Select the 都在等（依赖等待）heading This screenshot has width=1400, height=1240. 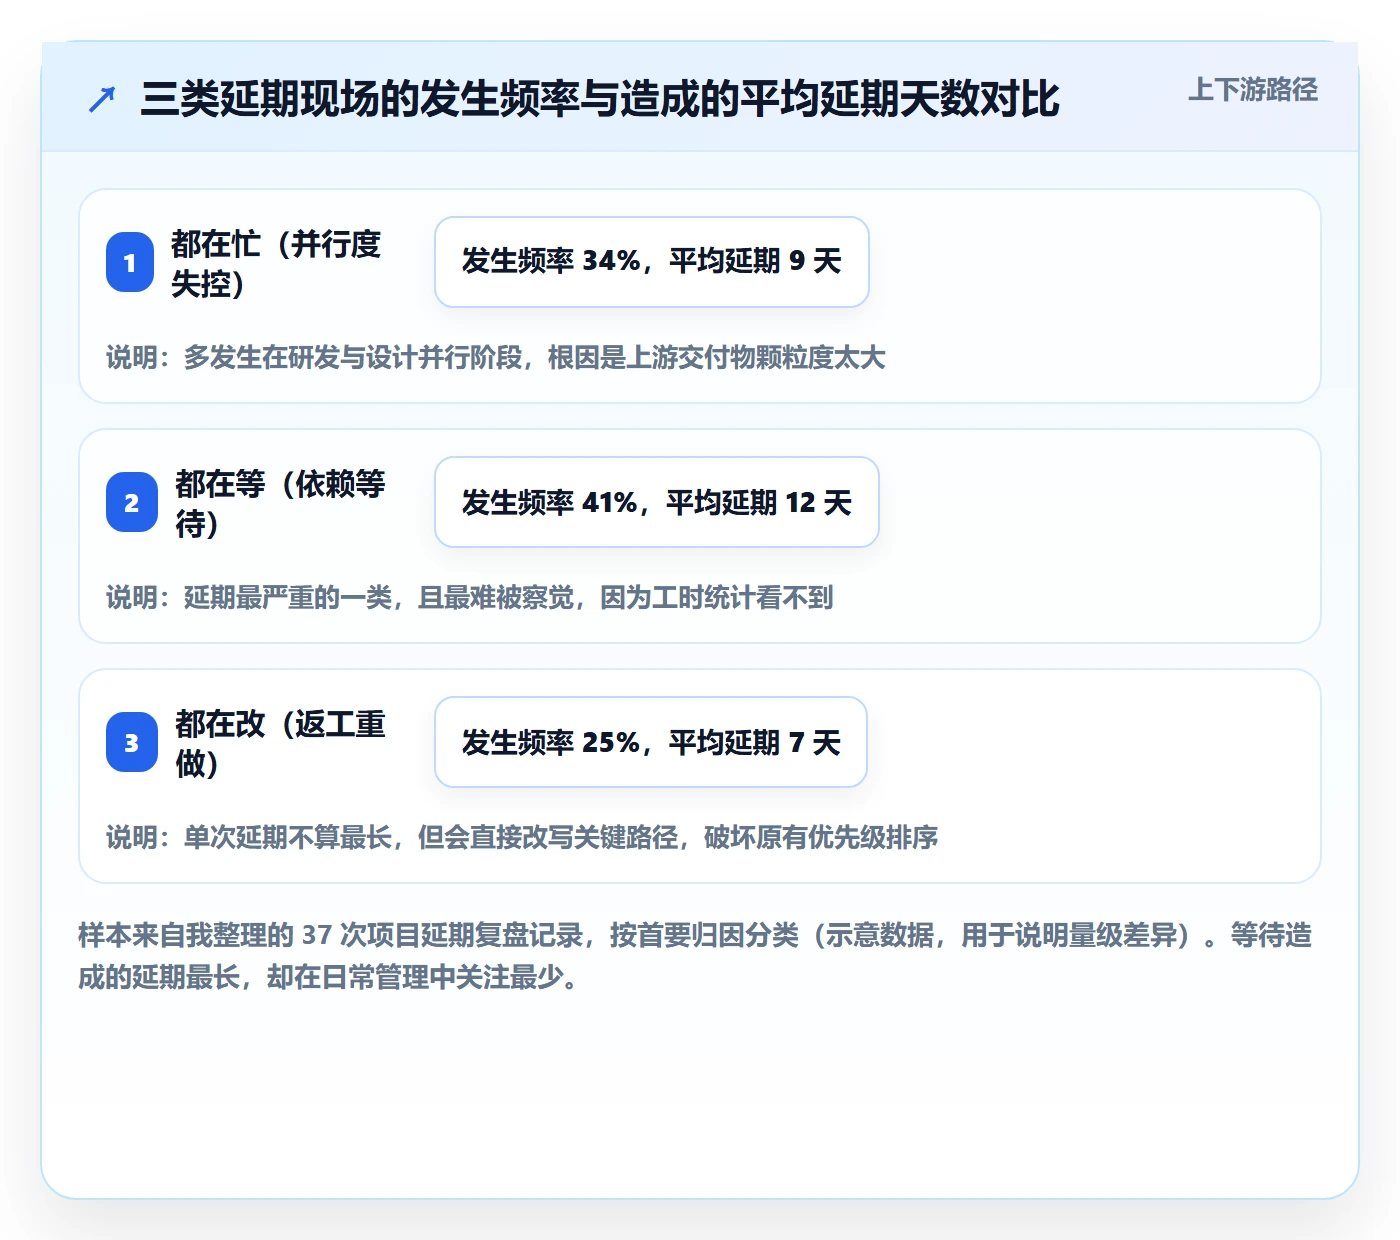280,503
